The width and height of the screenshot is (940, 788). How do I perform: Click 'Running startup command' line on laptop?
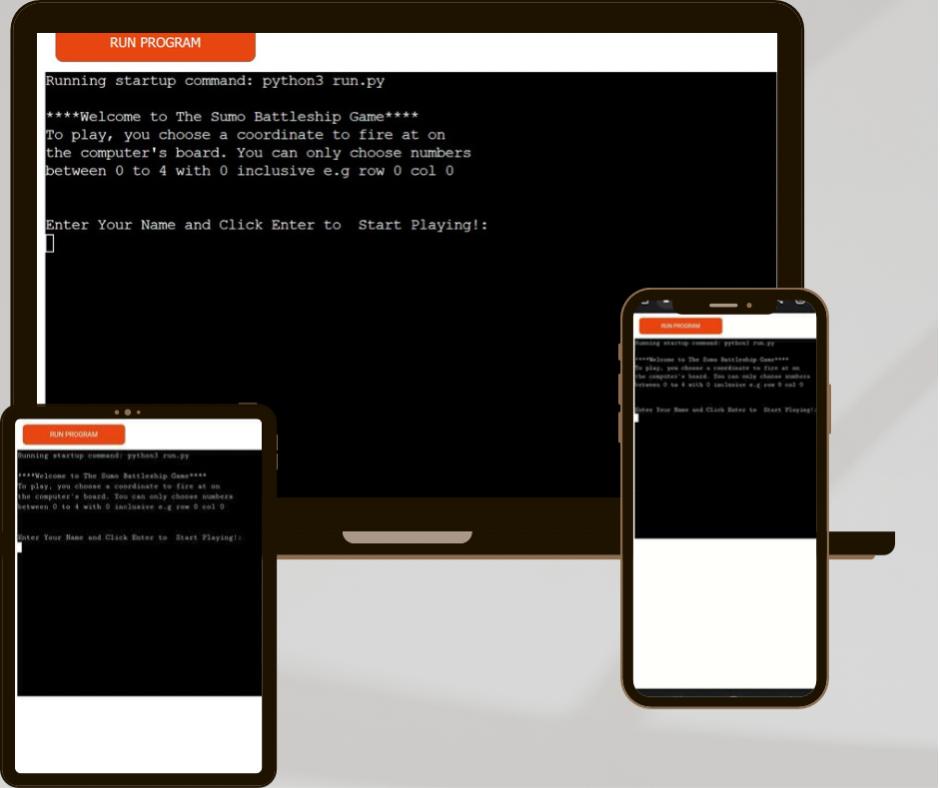tap(215, 81)
